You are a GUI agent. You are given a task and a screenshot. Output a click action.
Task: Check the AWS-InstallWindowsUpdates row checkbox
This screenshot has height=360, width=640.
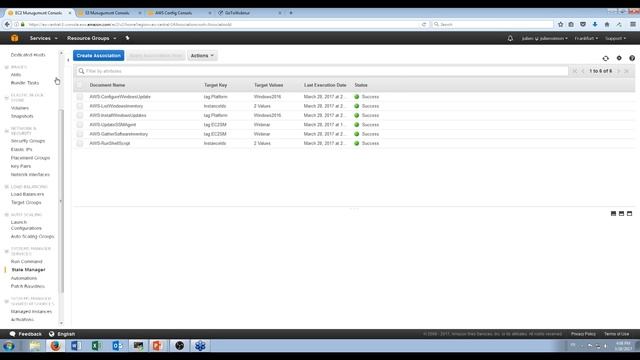click(x=79, y=116)
